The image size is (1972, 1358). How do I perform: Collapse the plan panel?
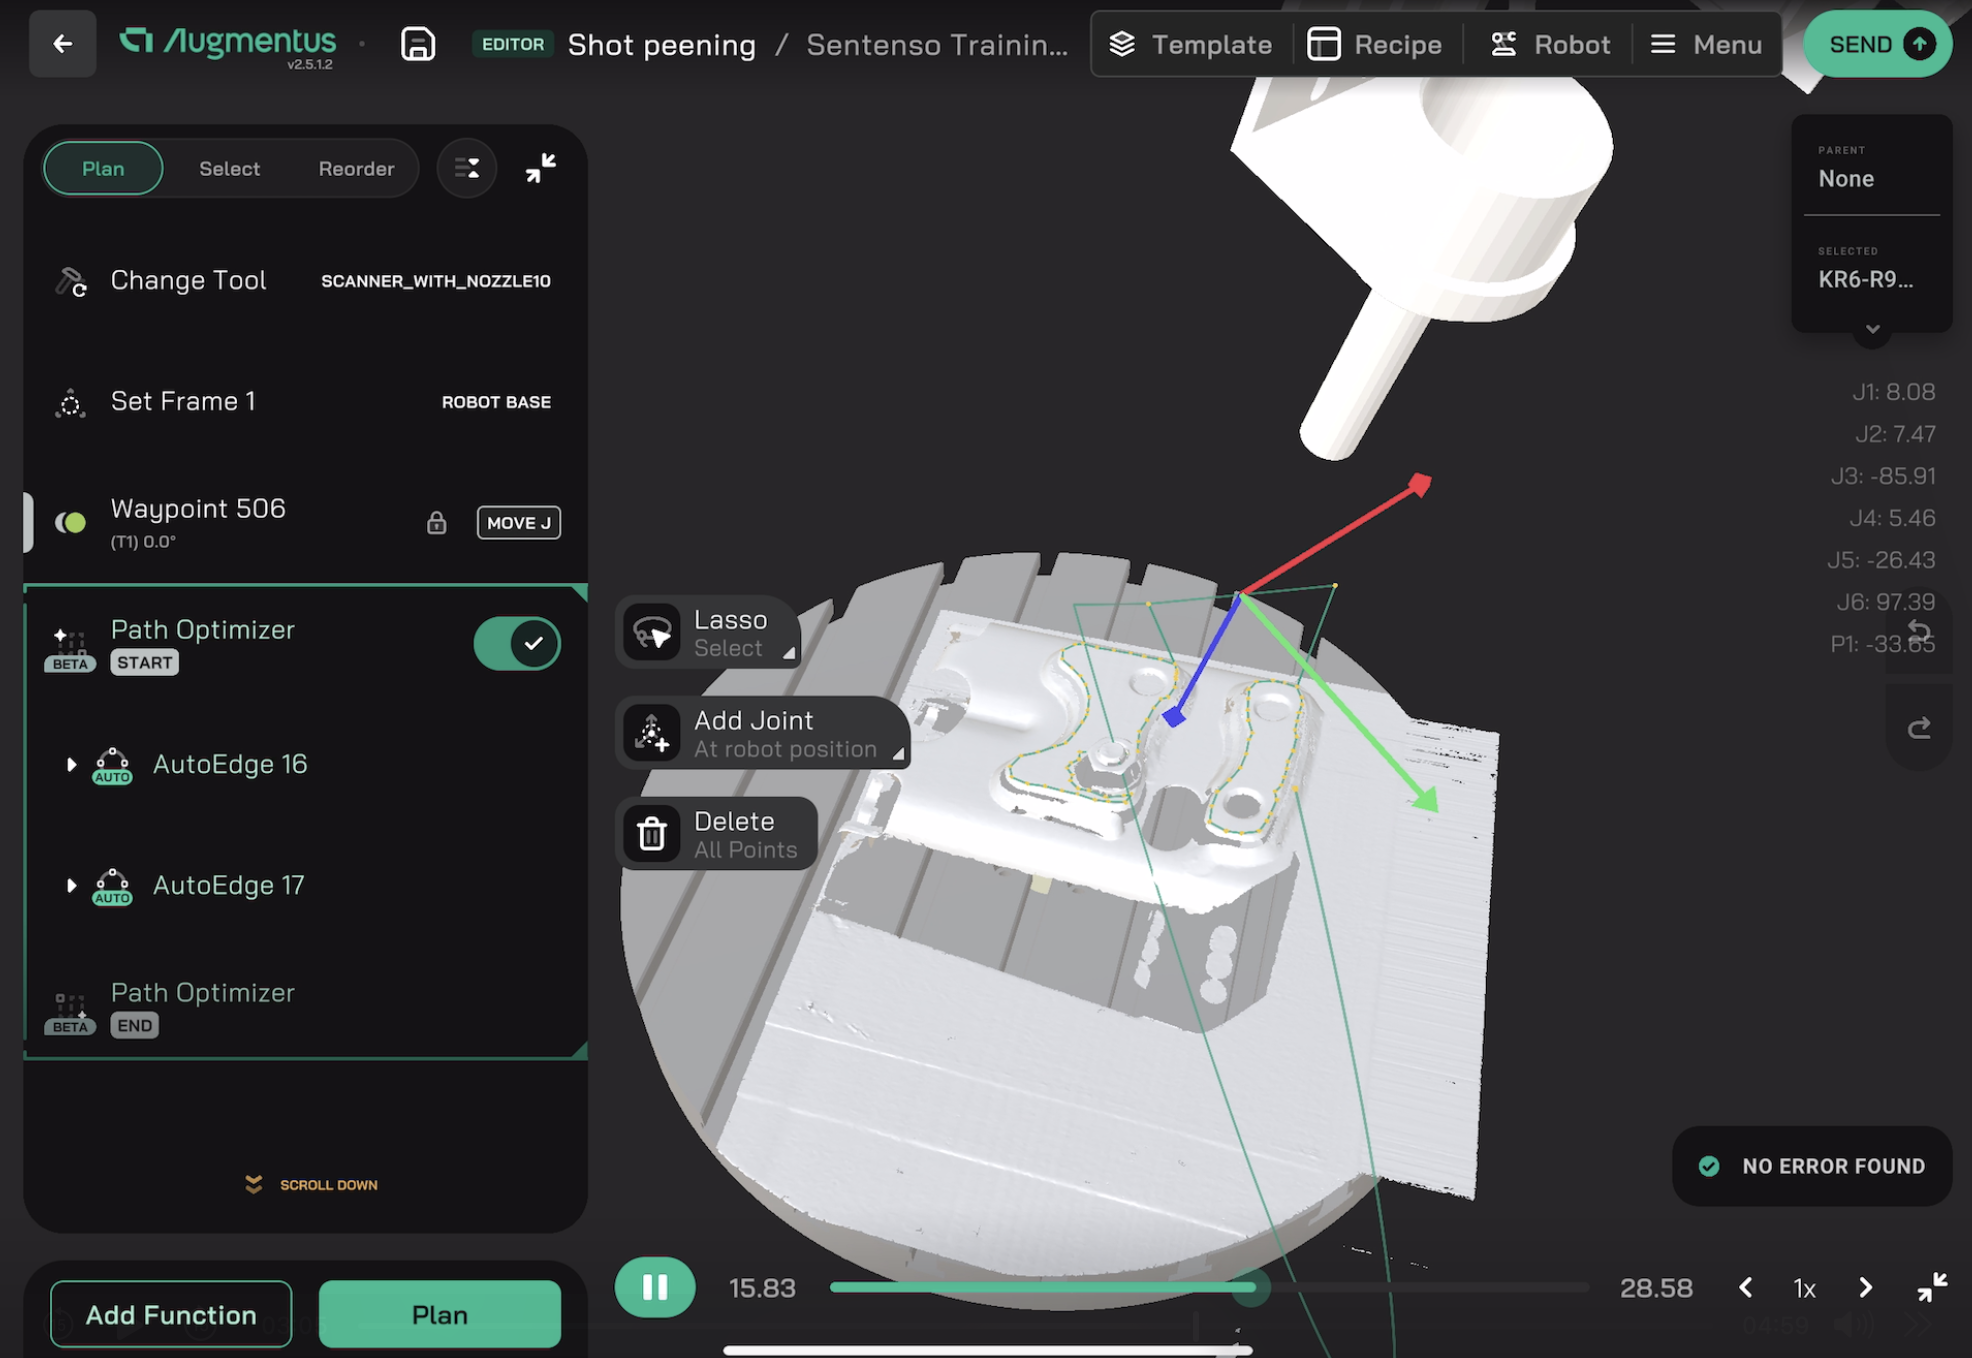(541, 168)
